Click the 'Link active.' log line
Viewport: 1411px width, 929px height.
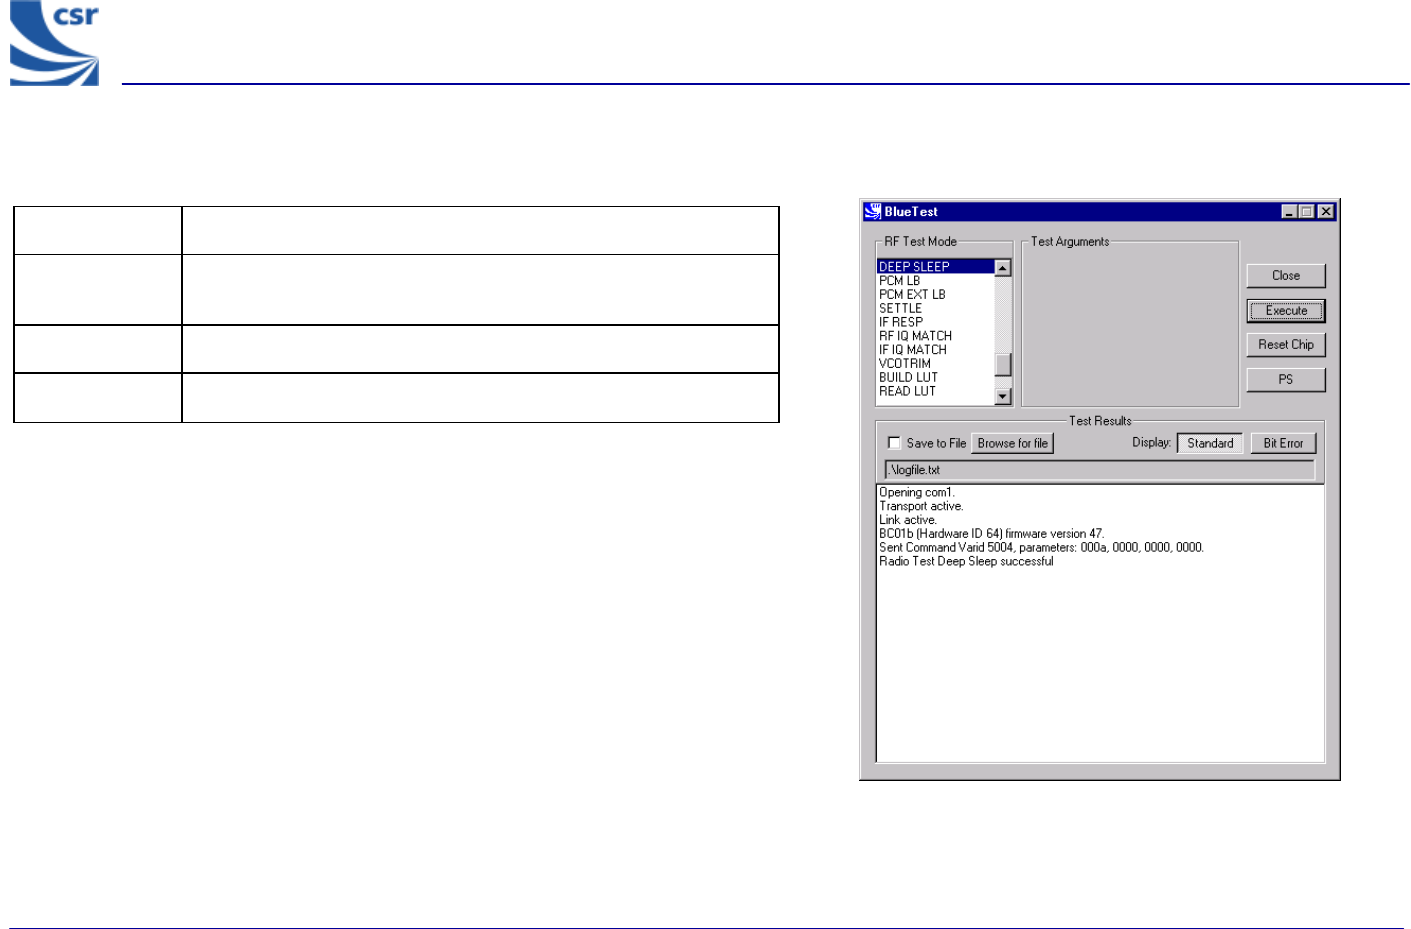coord(908,521)
